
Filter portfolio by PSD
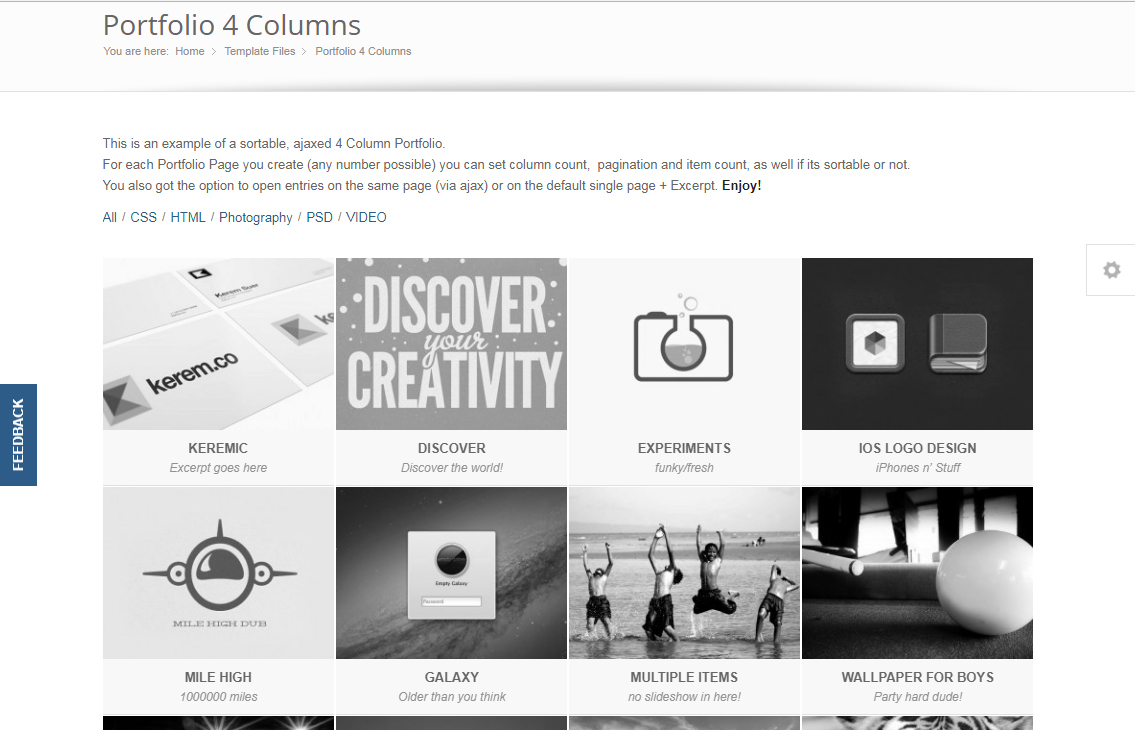click(x=319, y=217)
